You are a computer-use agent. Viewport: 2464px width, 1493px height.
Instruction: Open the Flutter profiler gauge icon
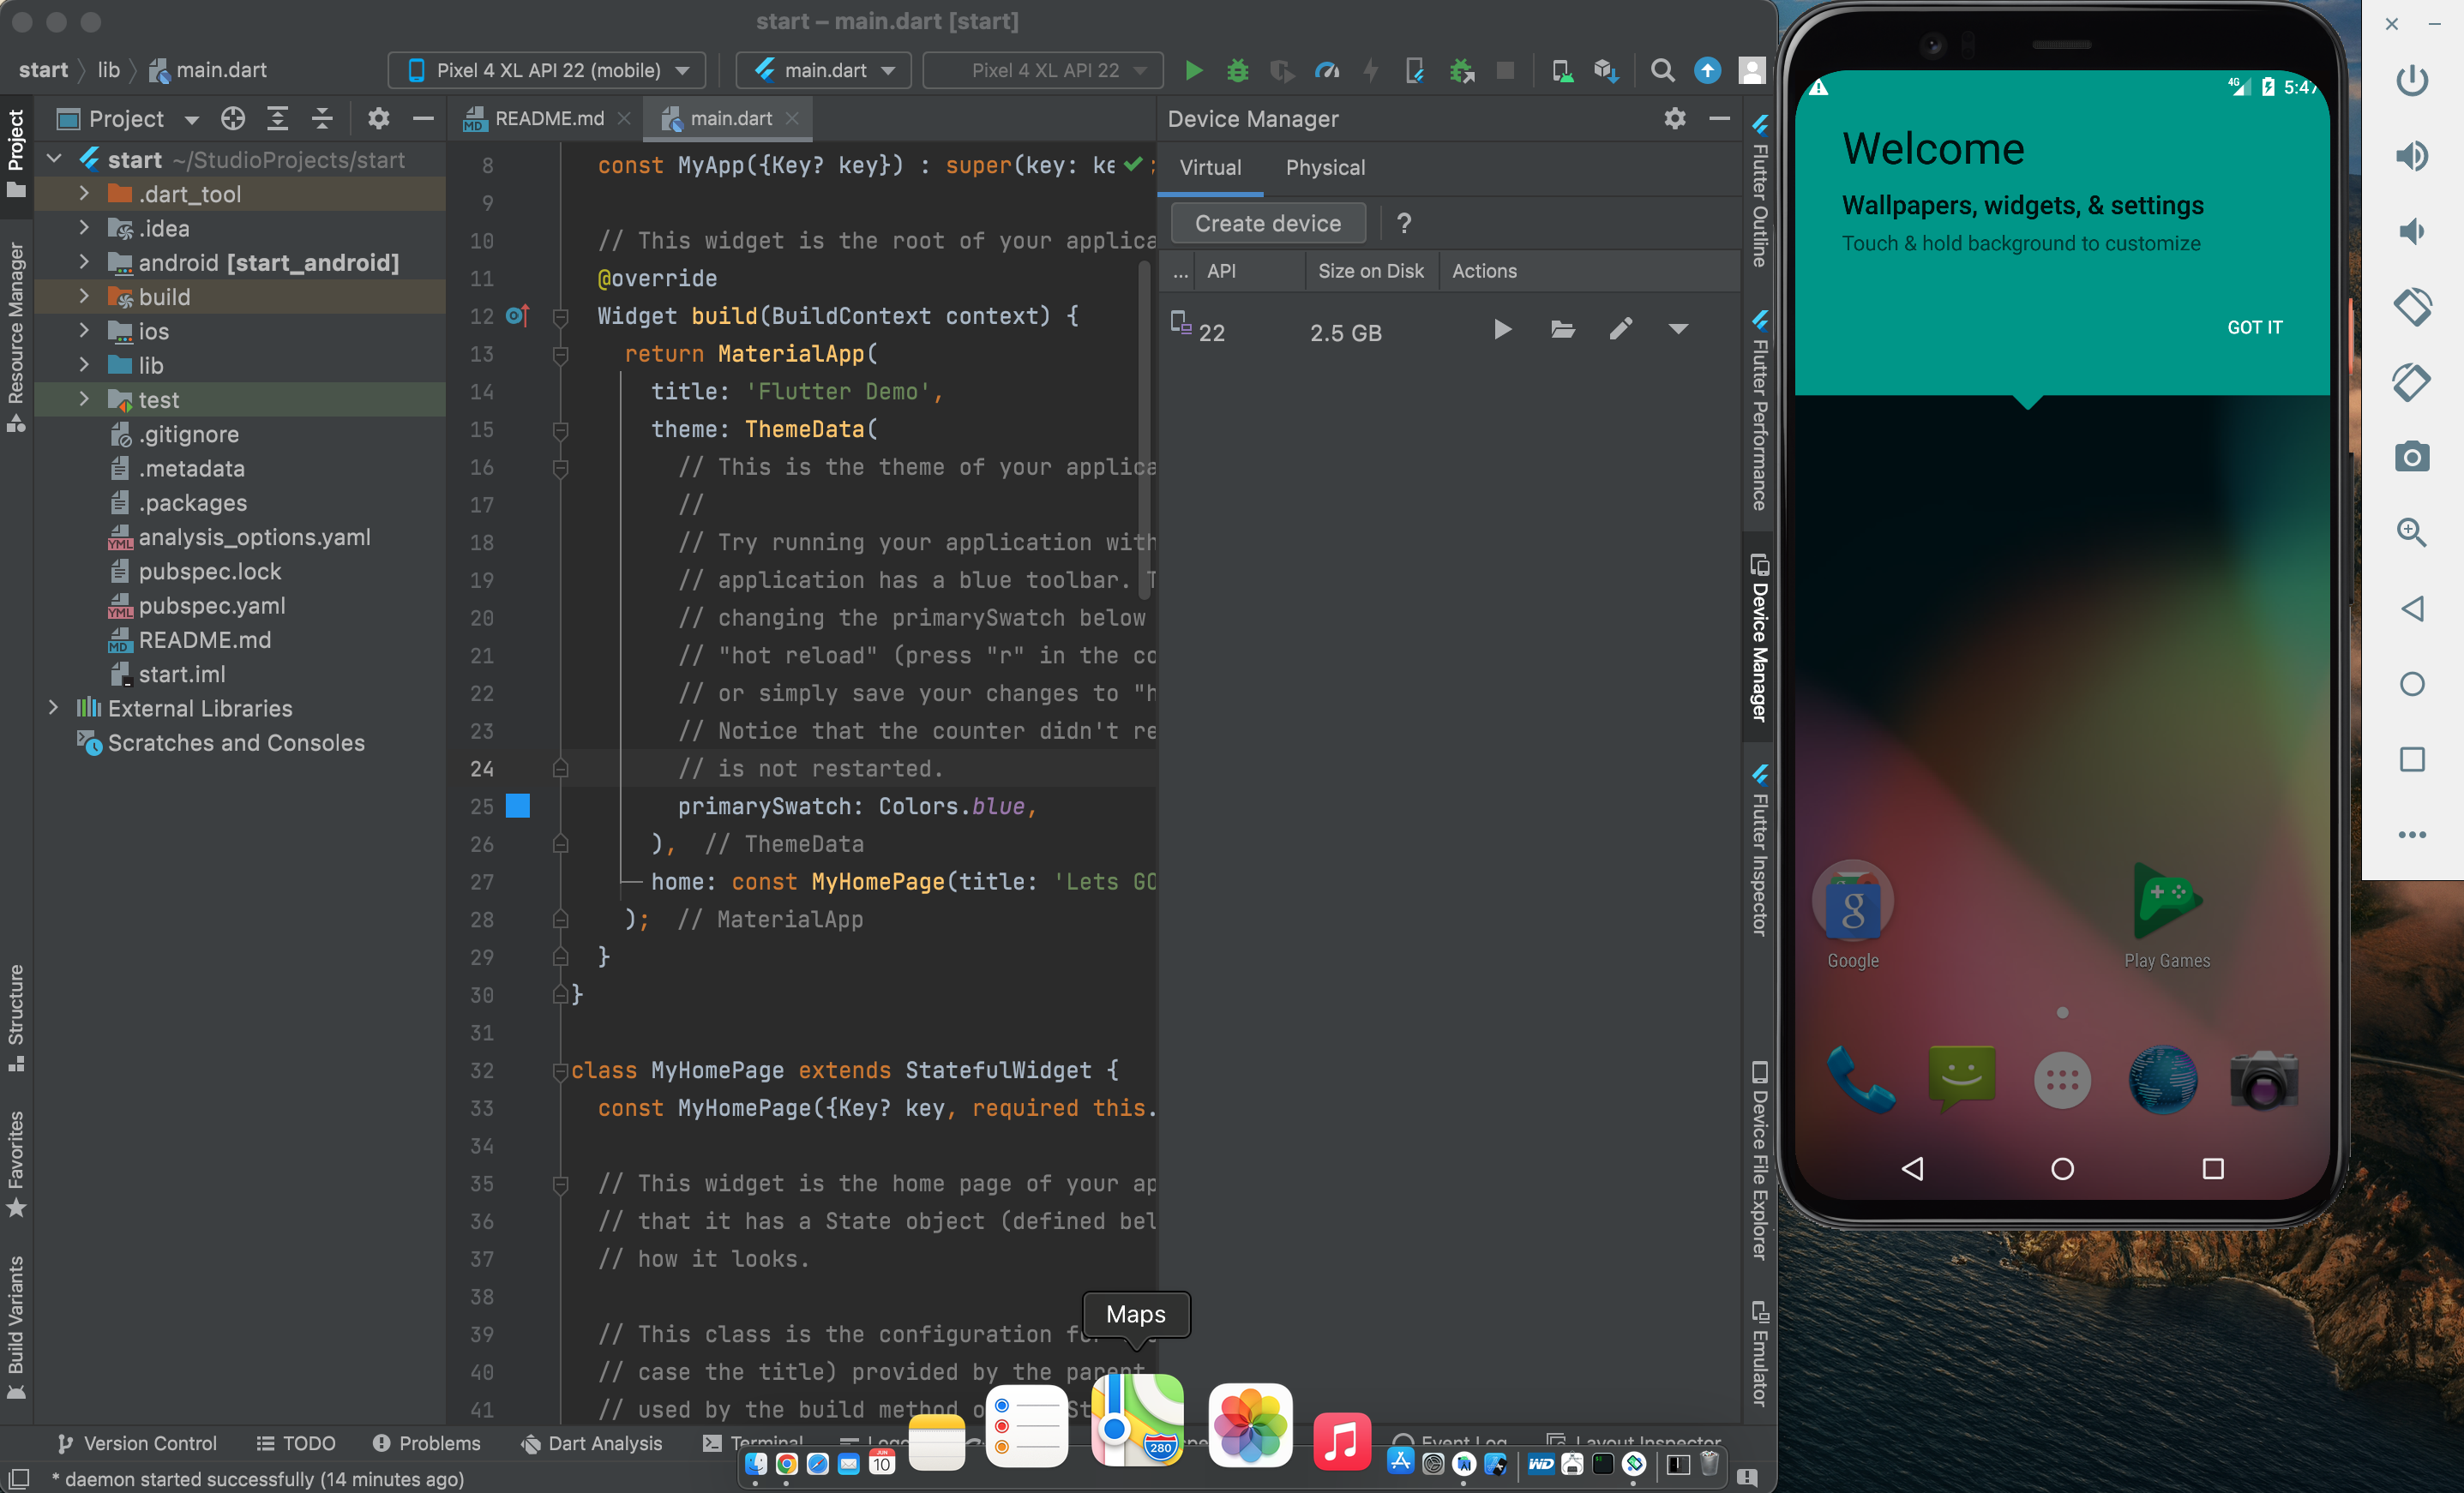[x=1326, y=70]
